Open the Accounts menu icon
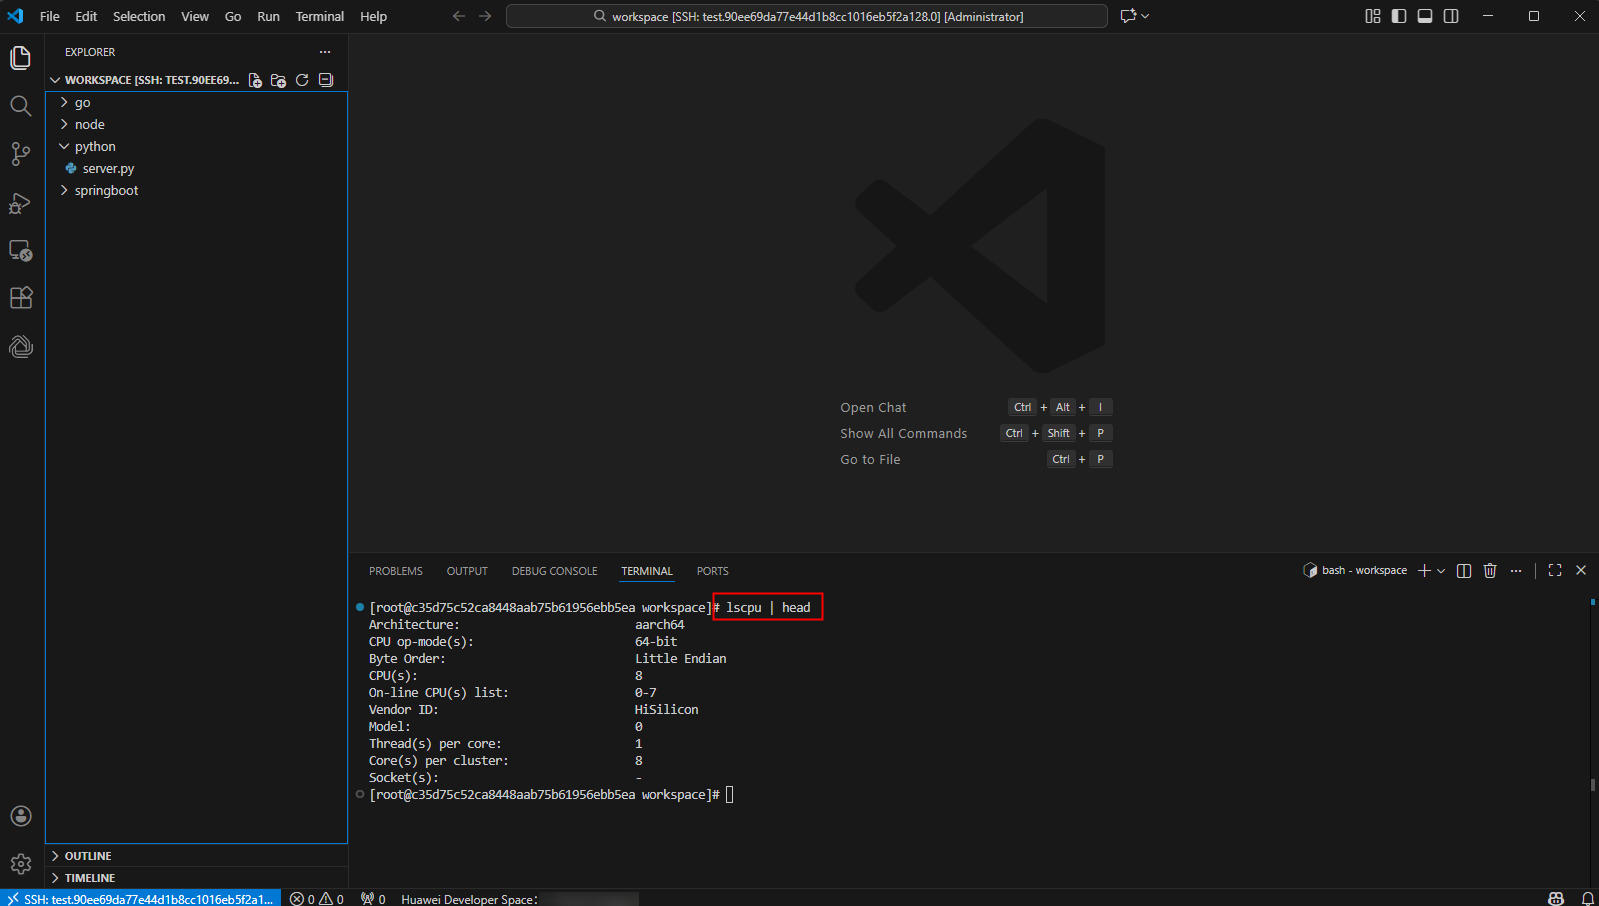This screenshot has height=906, width=1599. 21,816
